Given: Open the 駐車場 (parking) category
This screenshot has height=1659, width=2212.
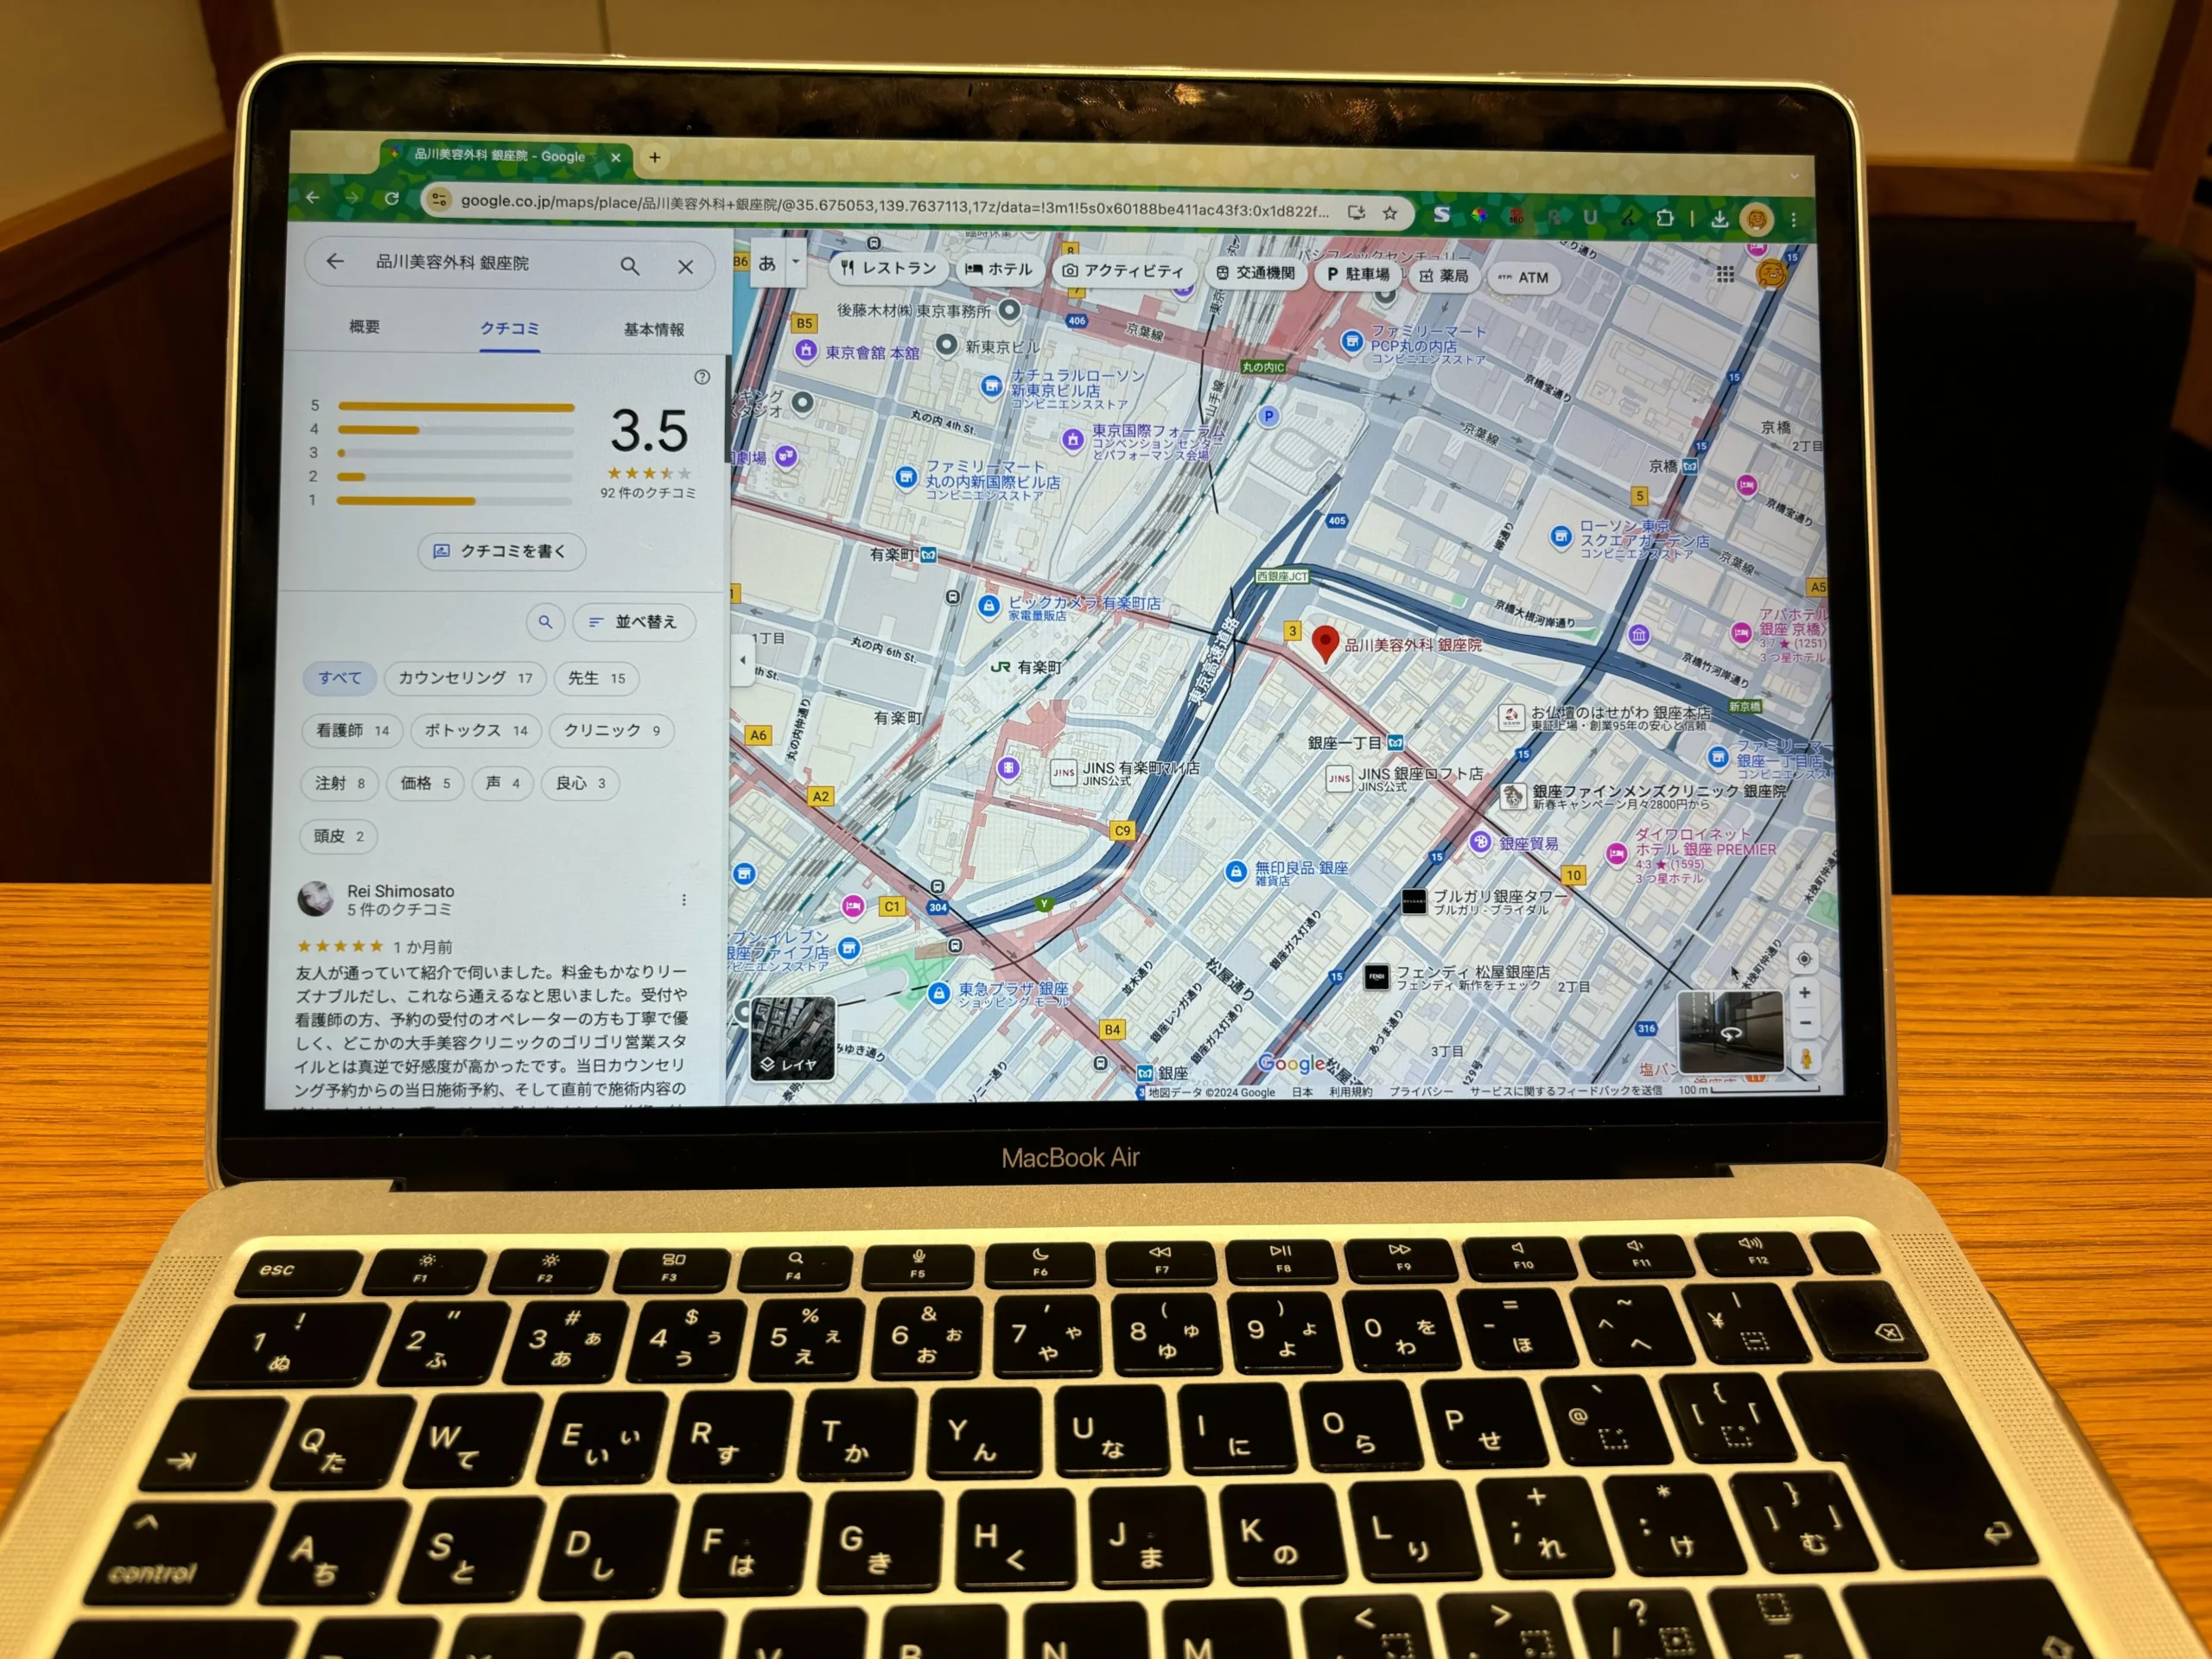Looking at the screenshot, I should pyautogui.click(x=1333, y=276).
